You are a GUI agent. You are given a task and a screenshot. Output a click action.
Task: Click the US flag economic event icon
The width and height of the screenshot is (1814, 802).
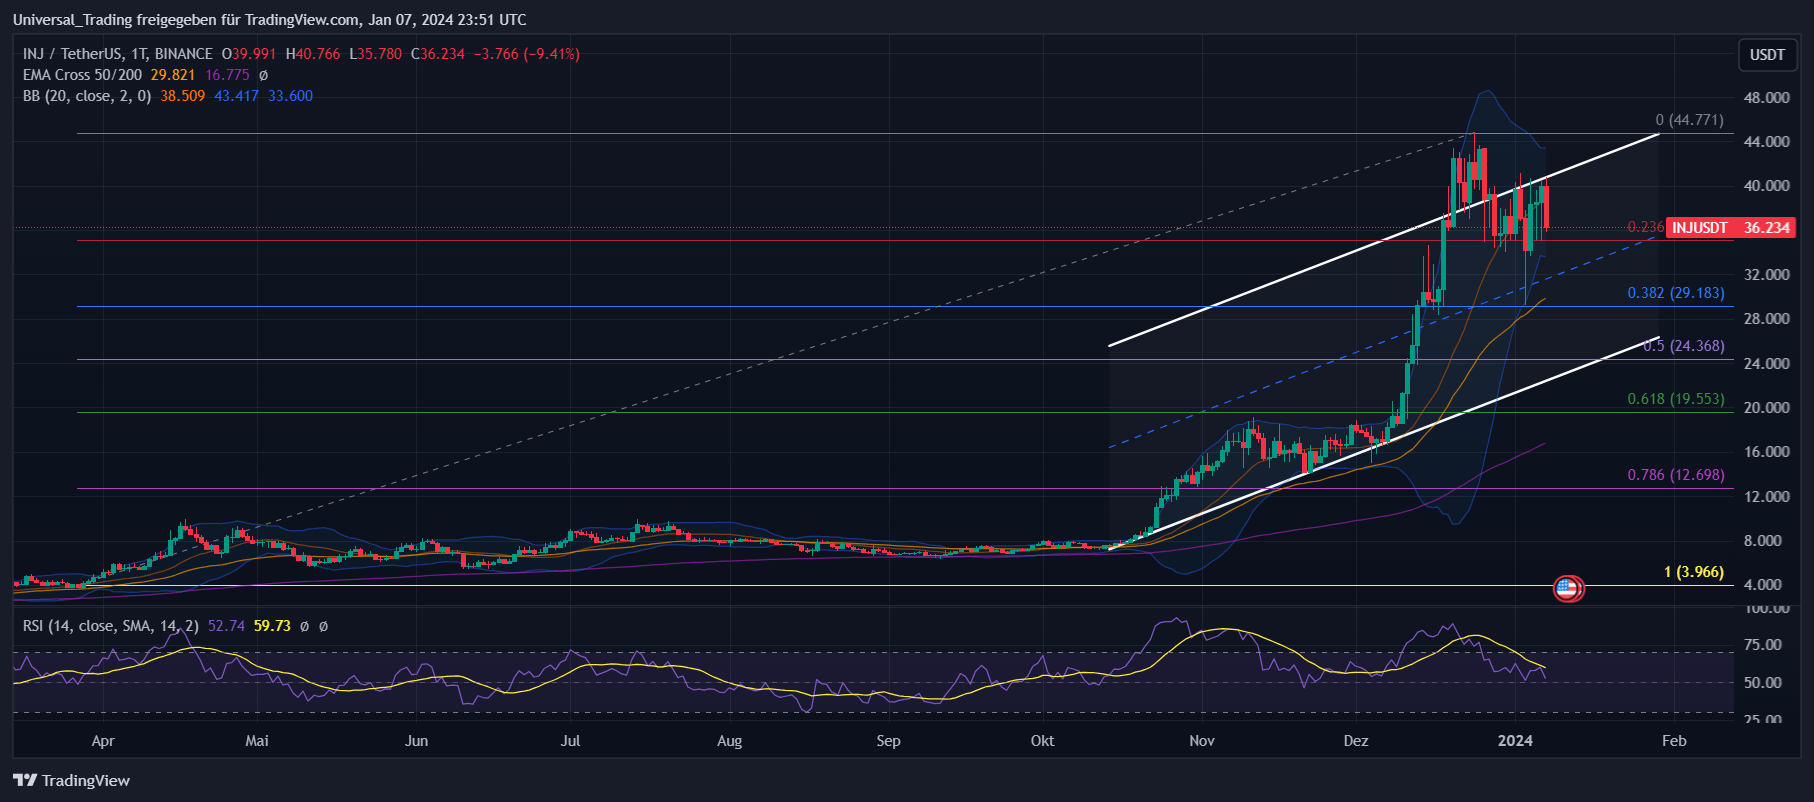point(1567,589)
